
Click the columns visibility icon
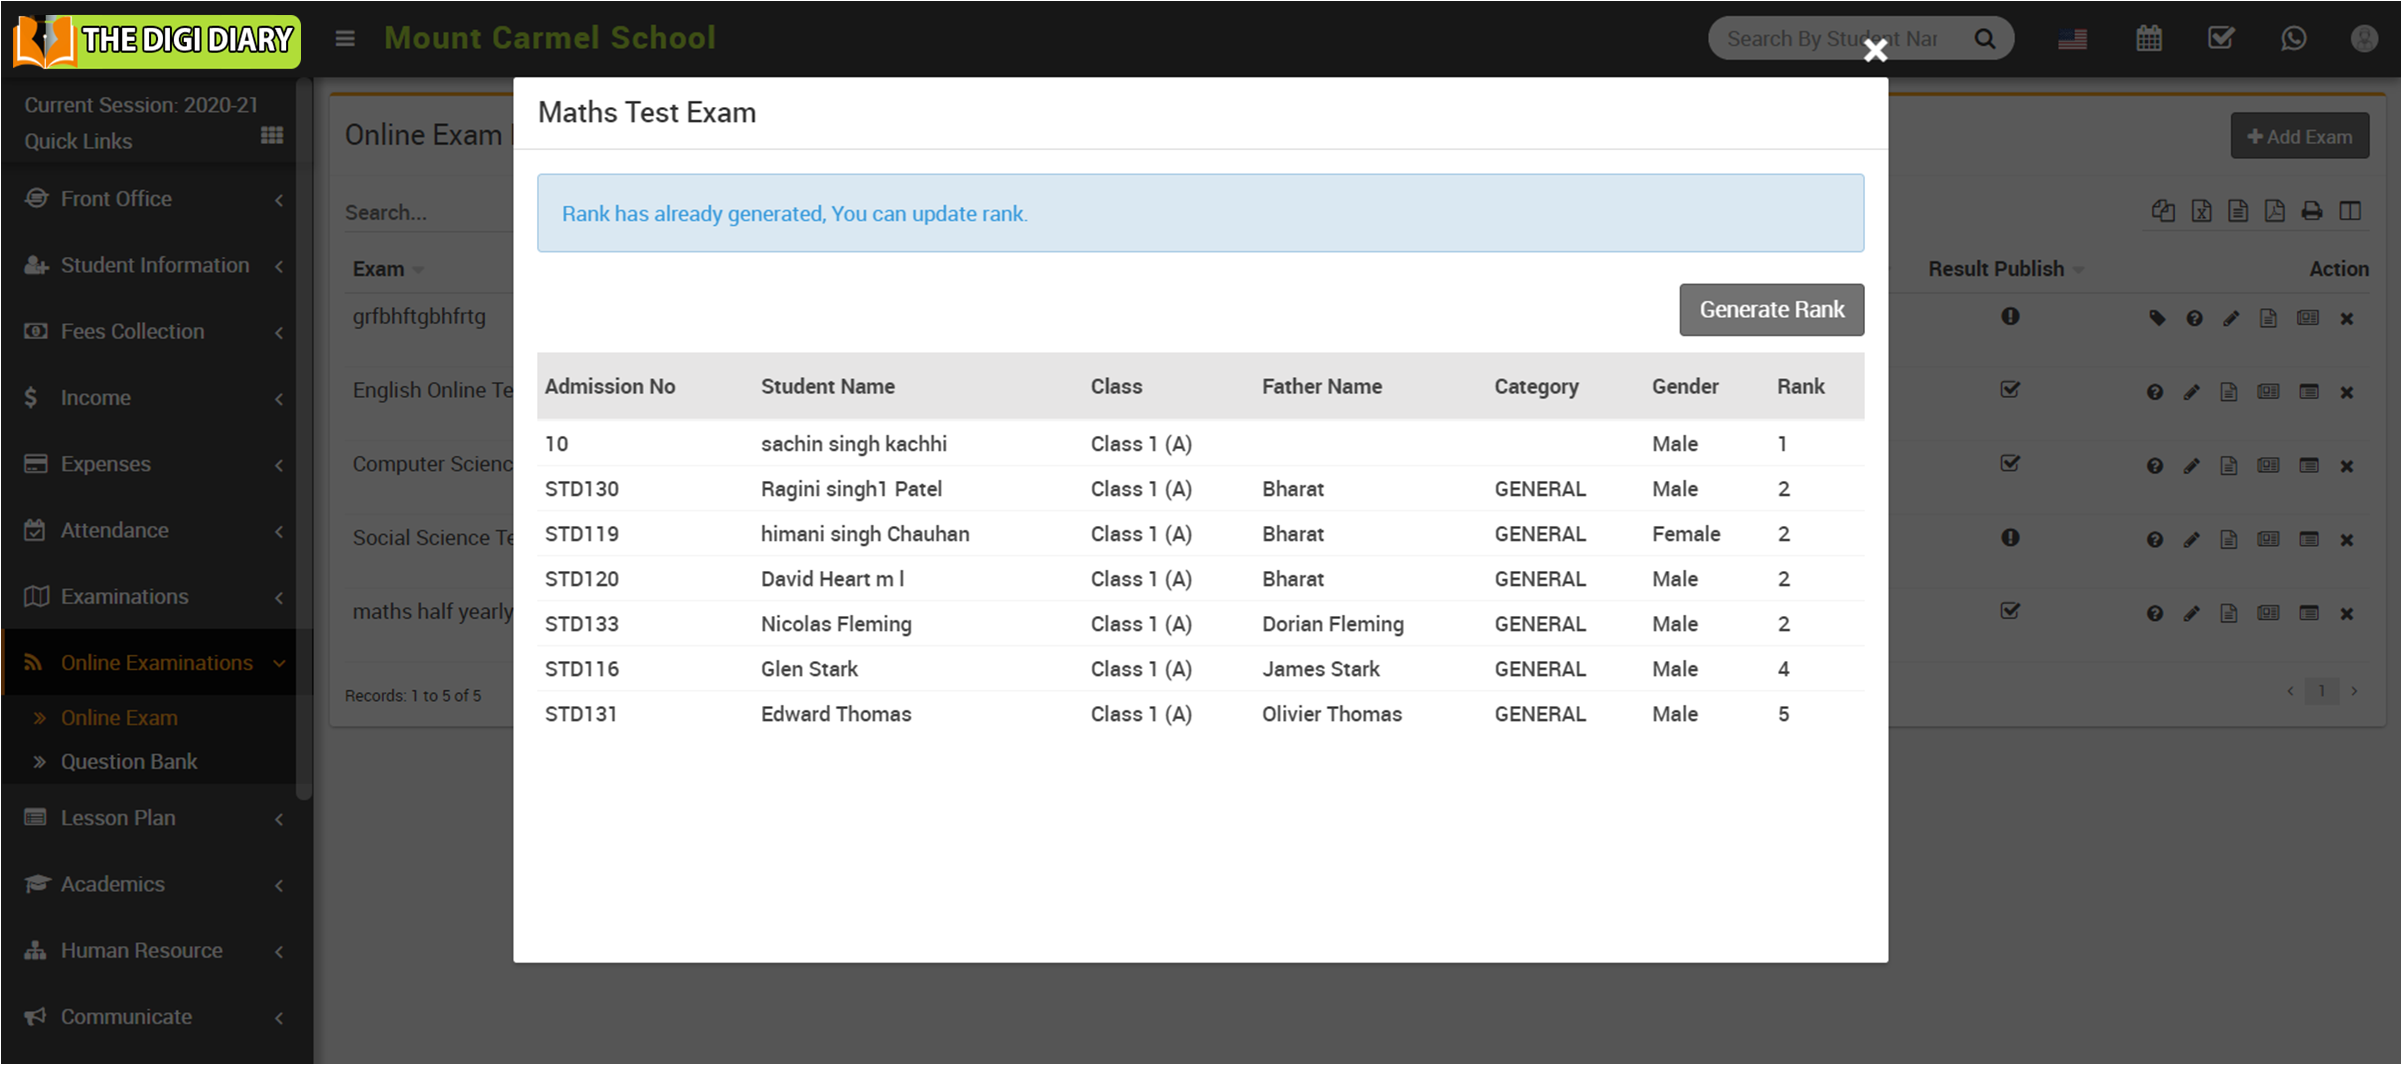pyautogui.click(x=2350, y=211)
